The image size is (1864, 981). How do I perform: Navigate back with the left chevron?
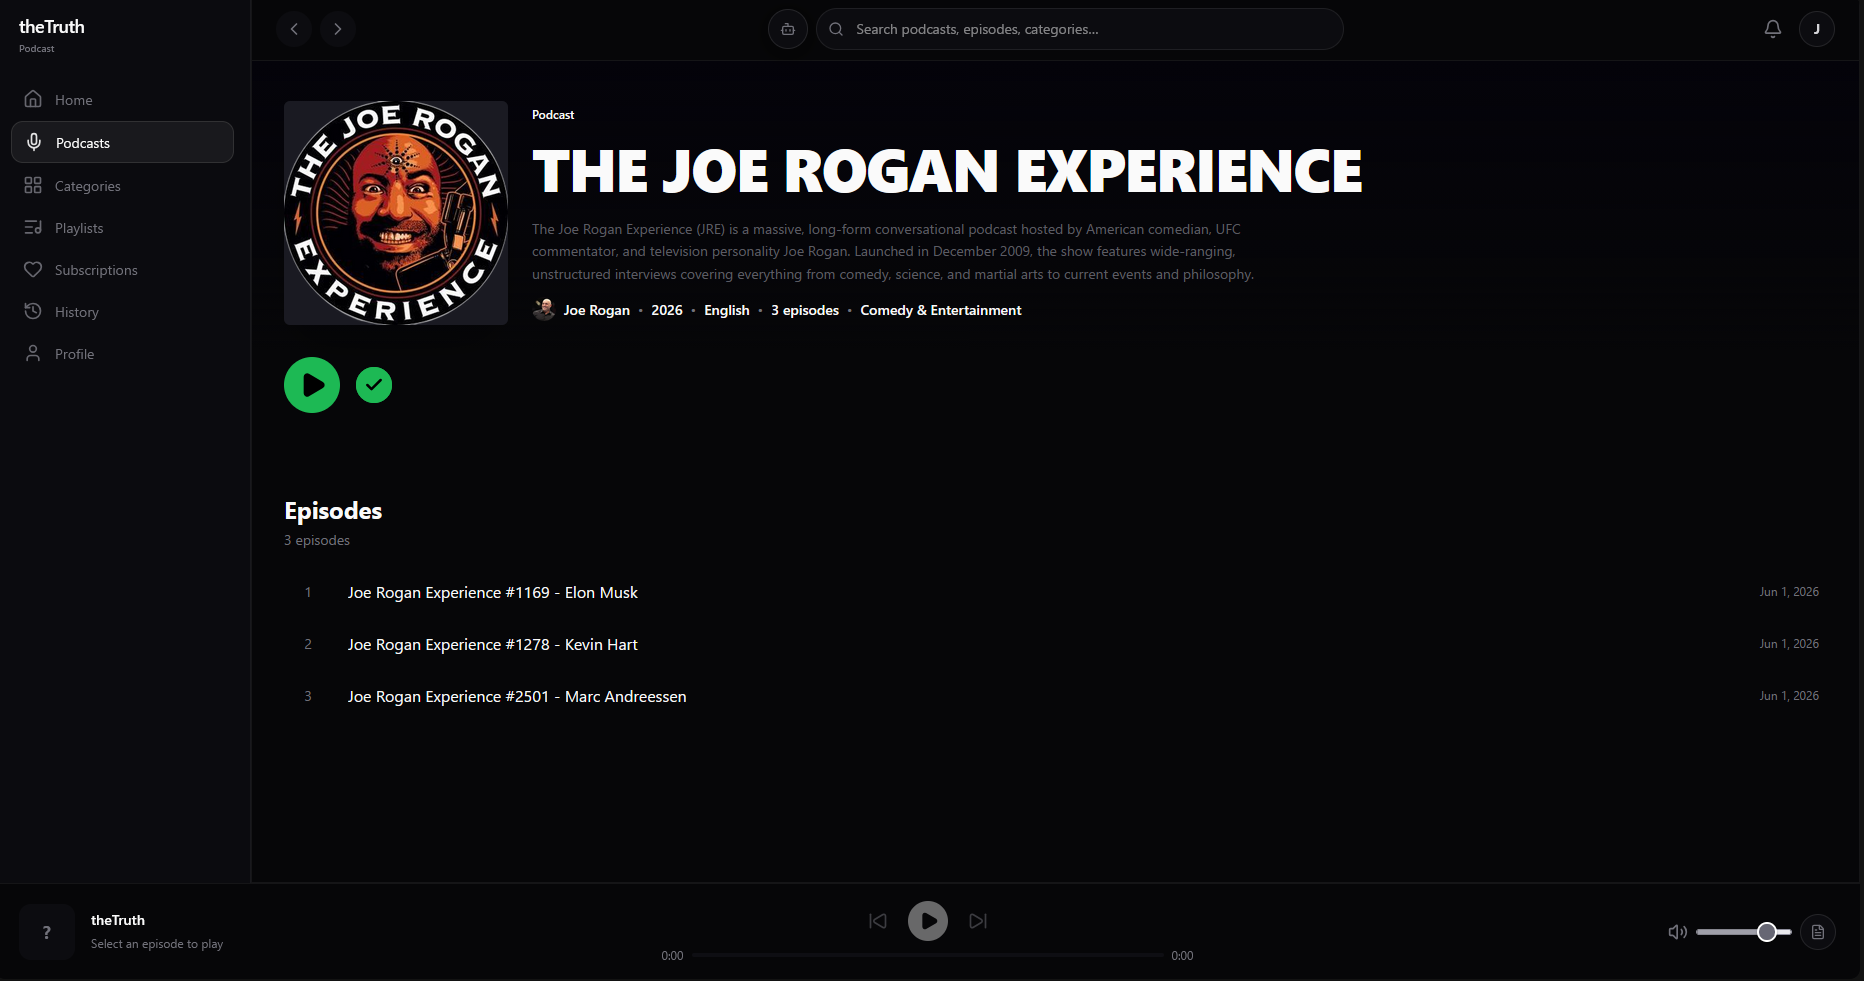click(294, 29)
